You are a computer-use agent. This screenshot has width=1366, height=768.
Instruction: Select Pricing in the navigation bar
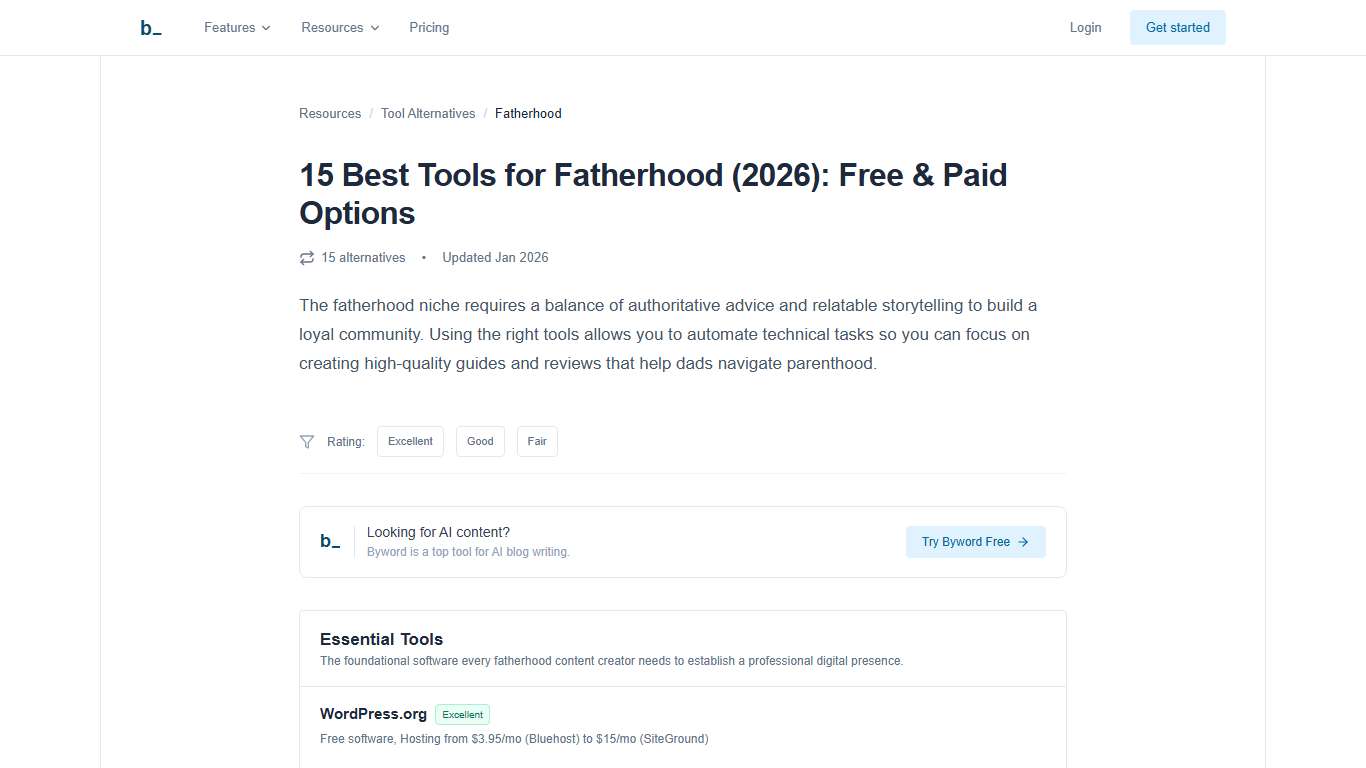tap(429, 28)
